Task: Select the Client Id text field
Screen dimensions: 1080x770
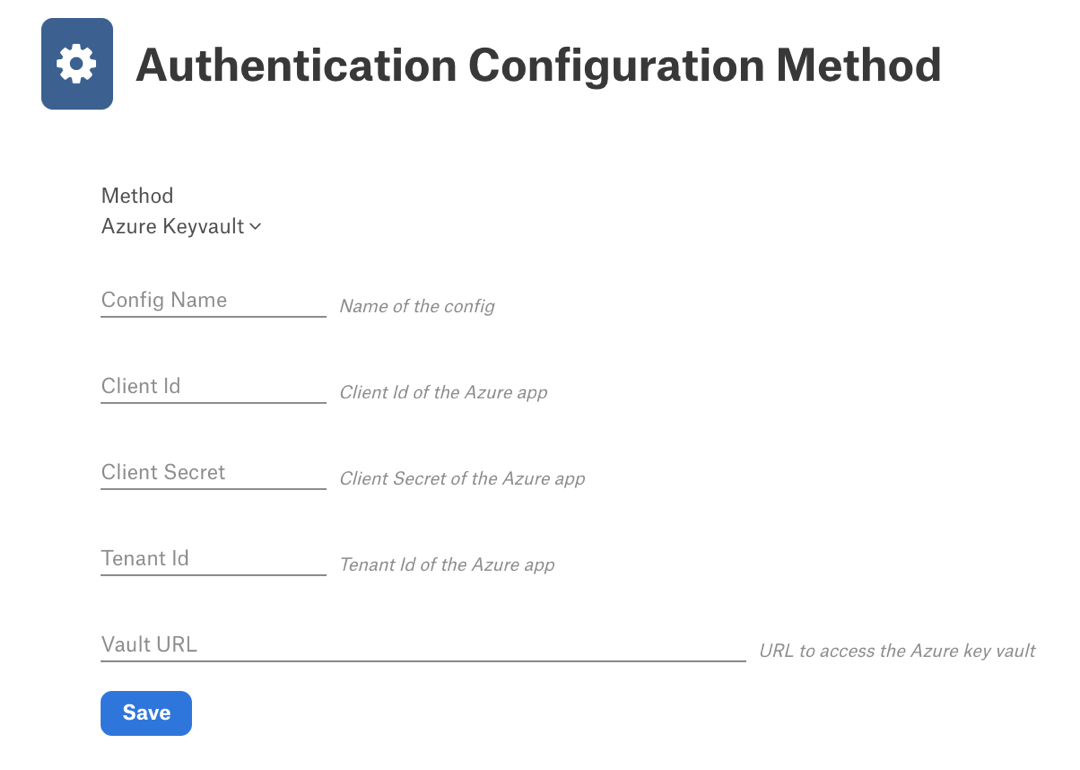Action: click(214, 386)
